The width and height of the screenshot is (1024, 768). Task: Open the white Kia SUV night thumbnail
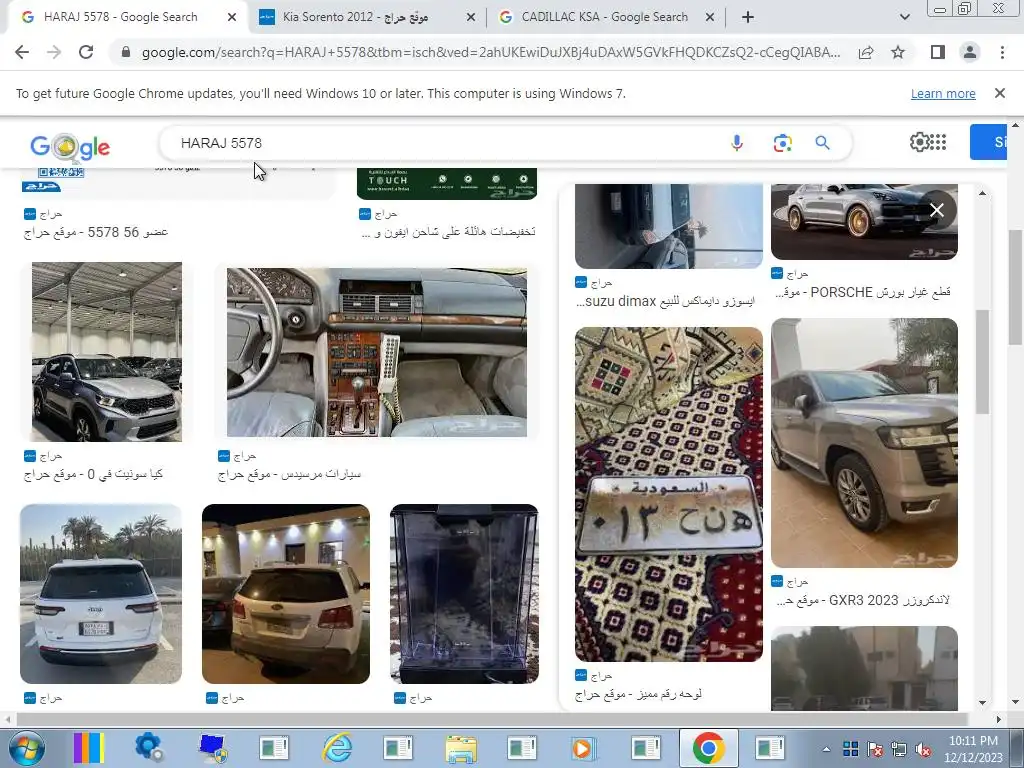(286, 594)
